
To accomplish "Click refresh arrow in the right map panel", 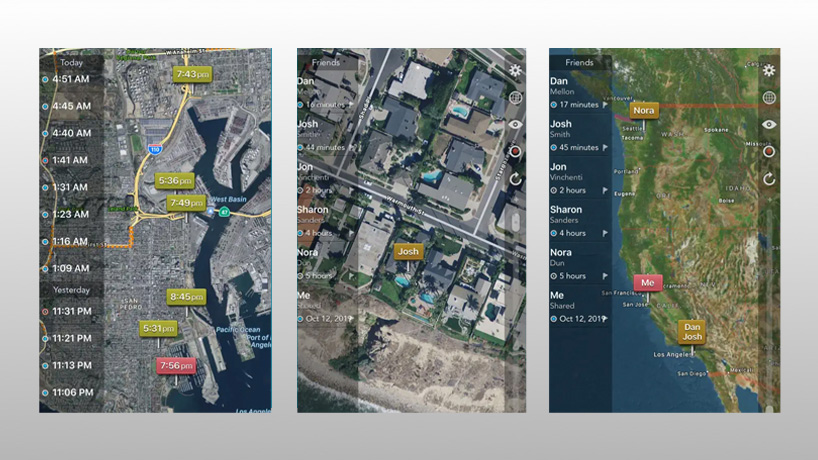I will click(x=768, y=179).
